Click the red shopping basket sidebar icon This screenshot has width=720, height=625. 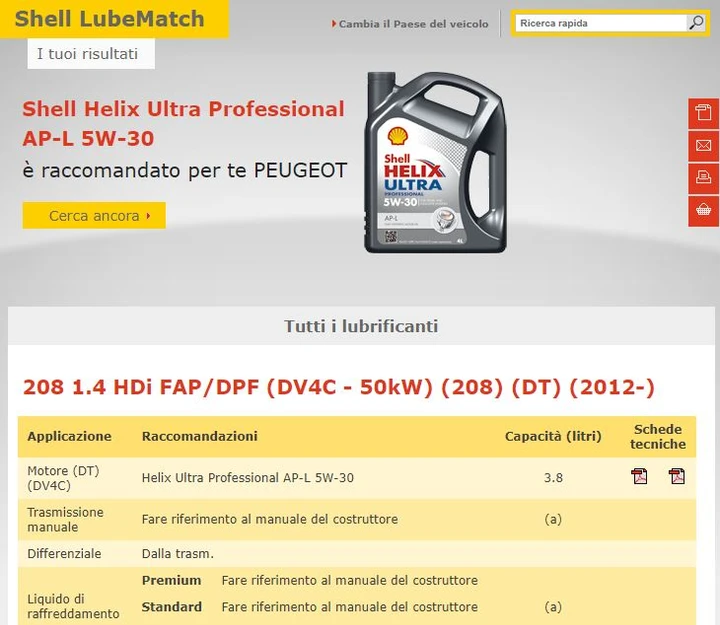(x=703, y=211)
